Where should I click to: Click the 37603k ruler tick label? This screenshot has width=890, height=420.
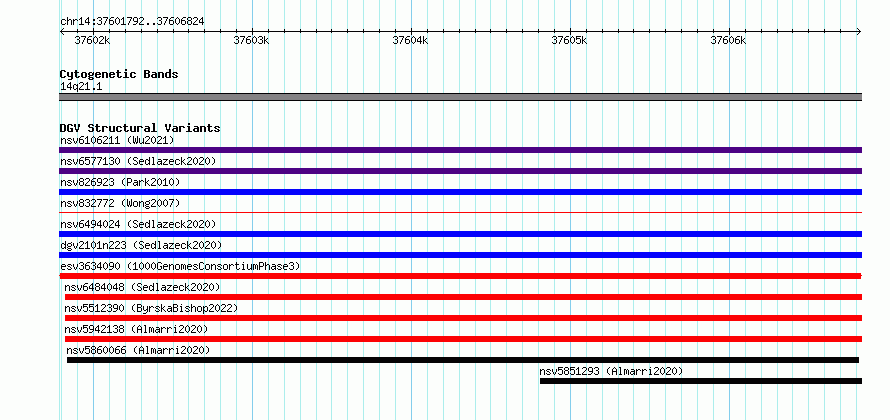[251, 40]
